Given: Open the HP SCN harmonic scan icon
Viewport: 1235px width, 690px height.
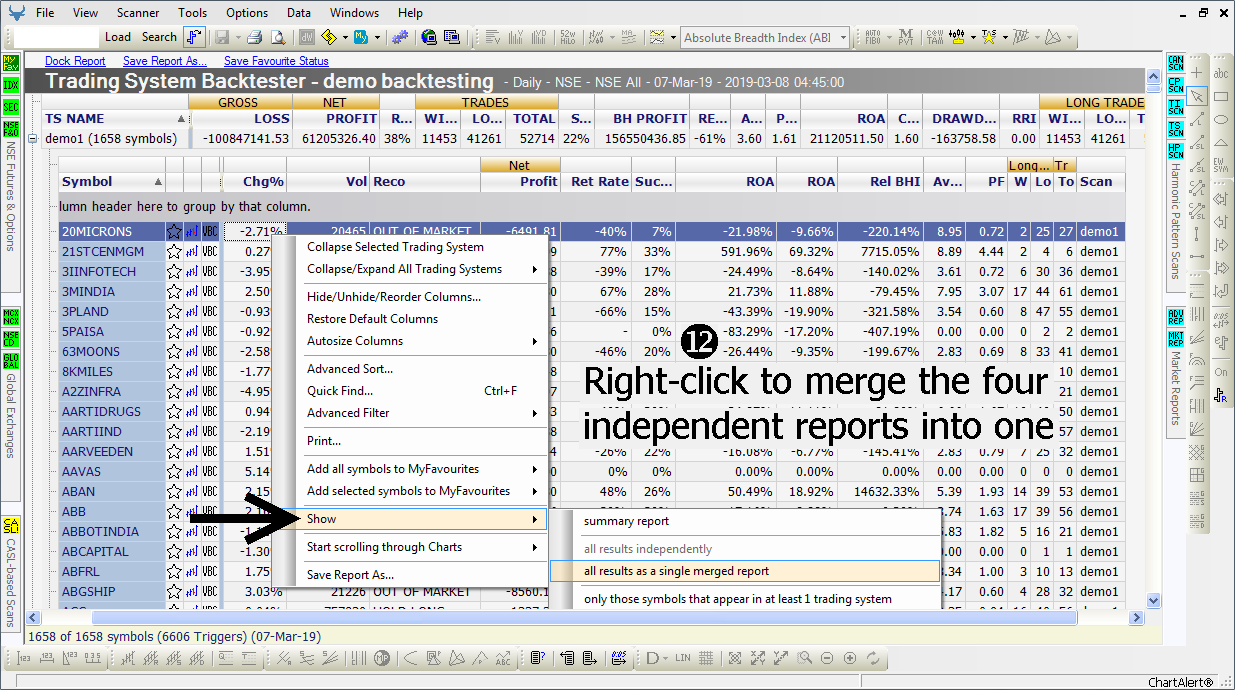Looking at the screenshot, I should tap(1175, 151).
